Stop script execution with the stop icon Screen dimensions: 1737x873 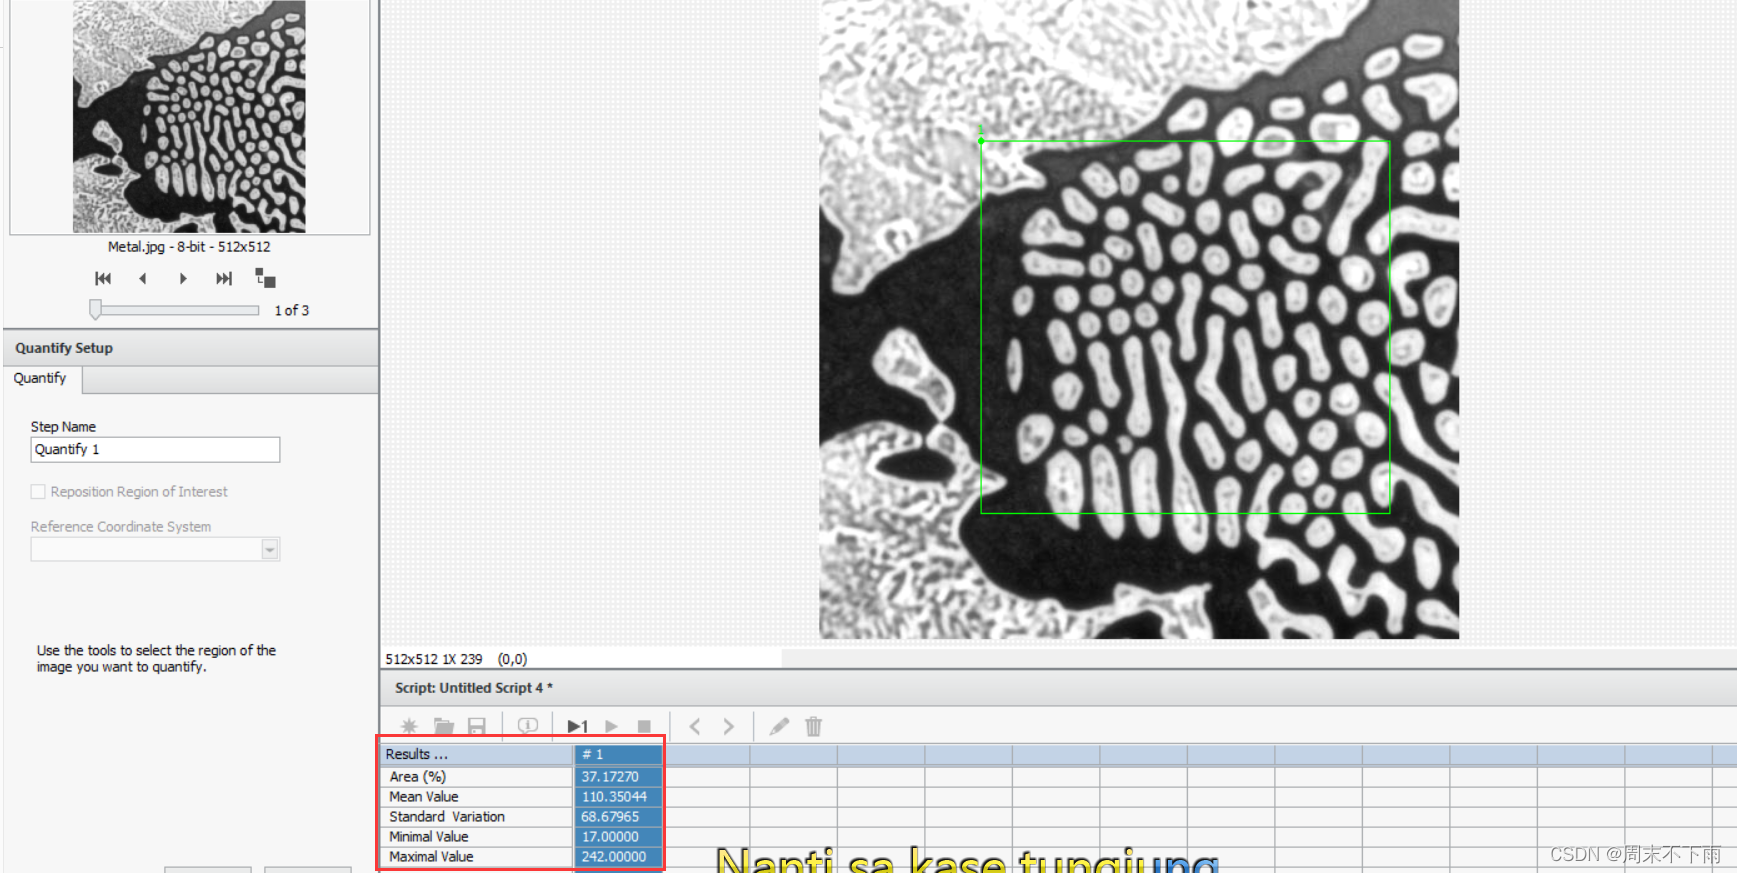point(644,727)
